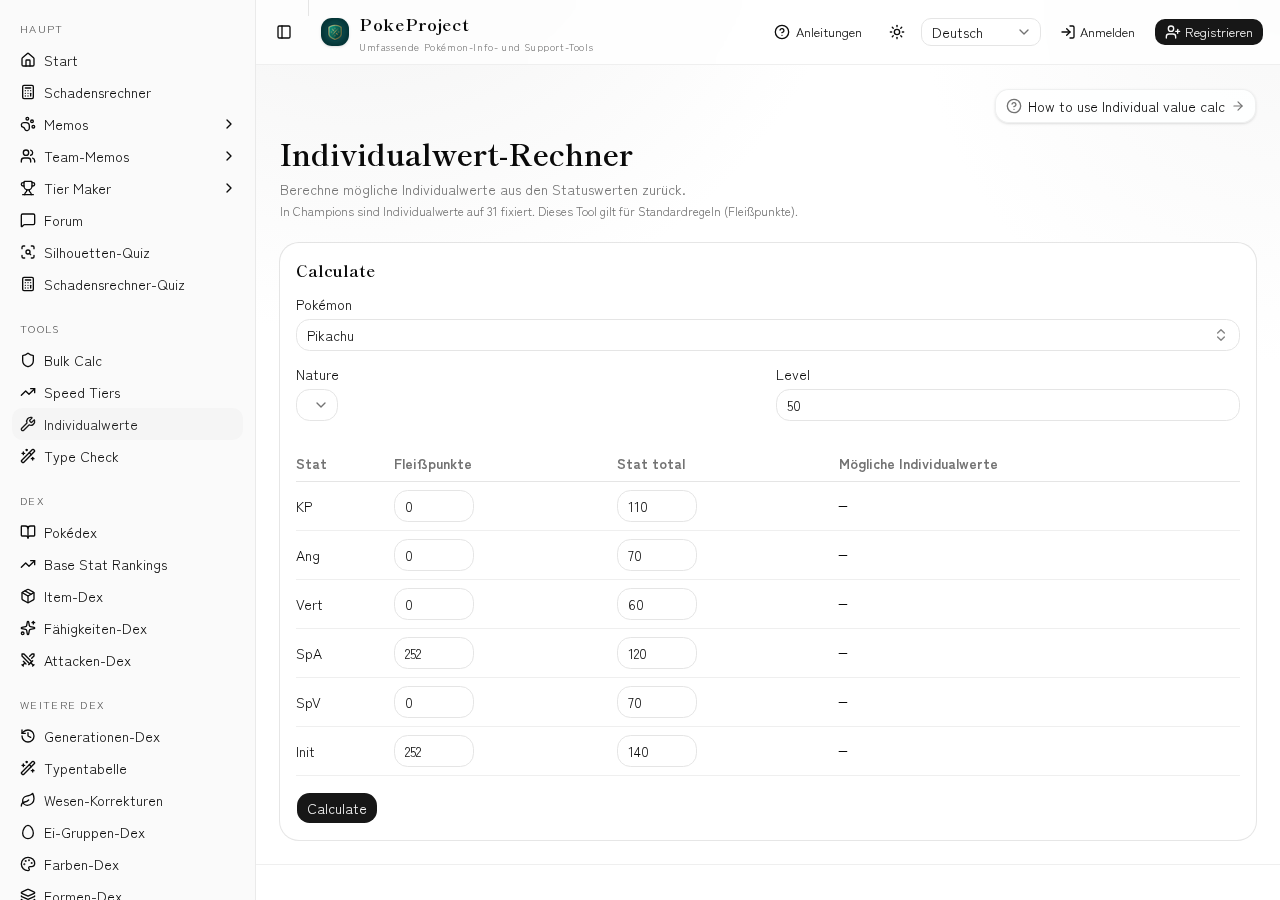The width and height of the screenshot is (1280, 900).
Task: Click the SpV Fleißpunkte input
Action: pyautogui.click(x=434, y=702)
